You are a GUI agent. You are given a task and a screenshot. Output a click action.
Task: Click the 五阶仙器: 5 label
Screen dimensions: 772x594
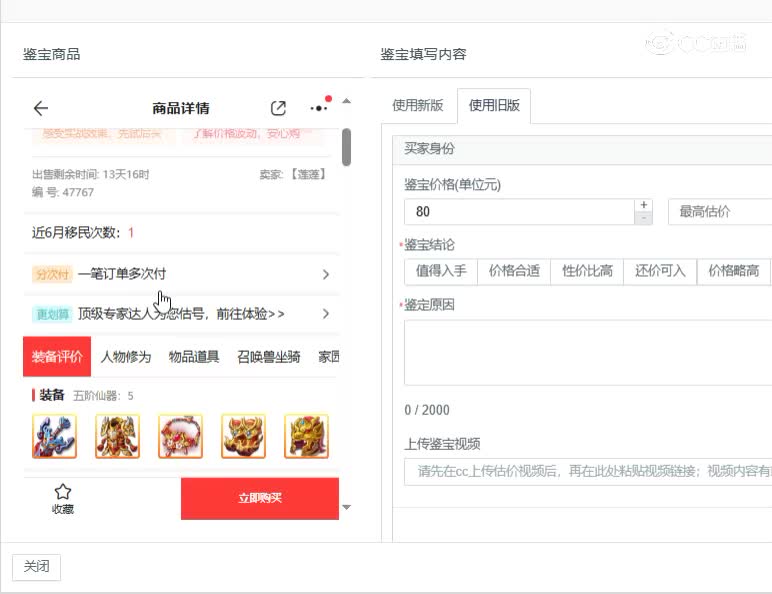pyautogui.click(x=103, y=396)
